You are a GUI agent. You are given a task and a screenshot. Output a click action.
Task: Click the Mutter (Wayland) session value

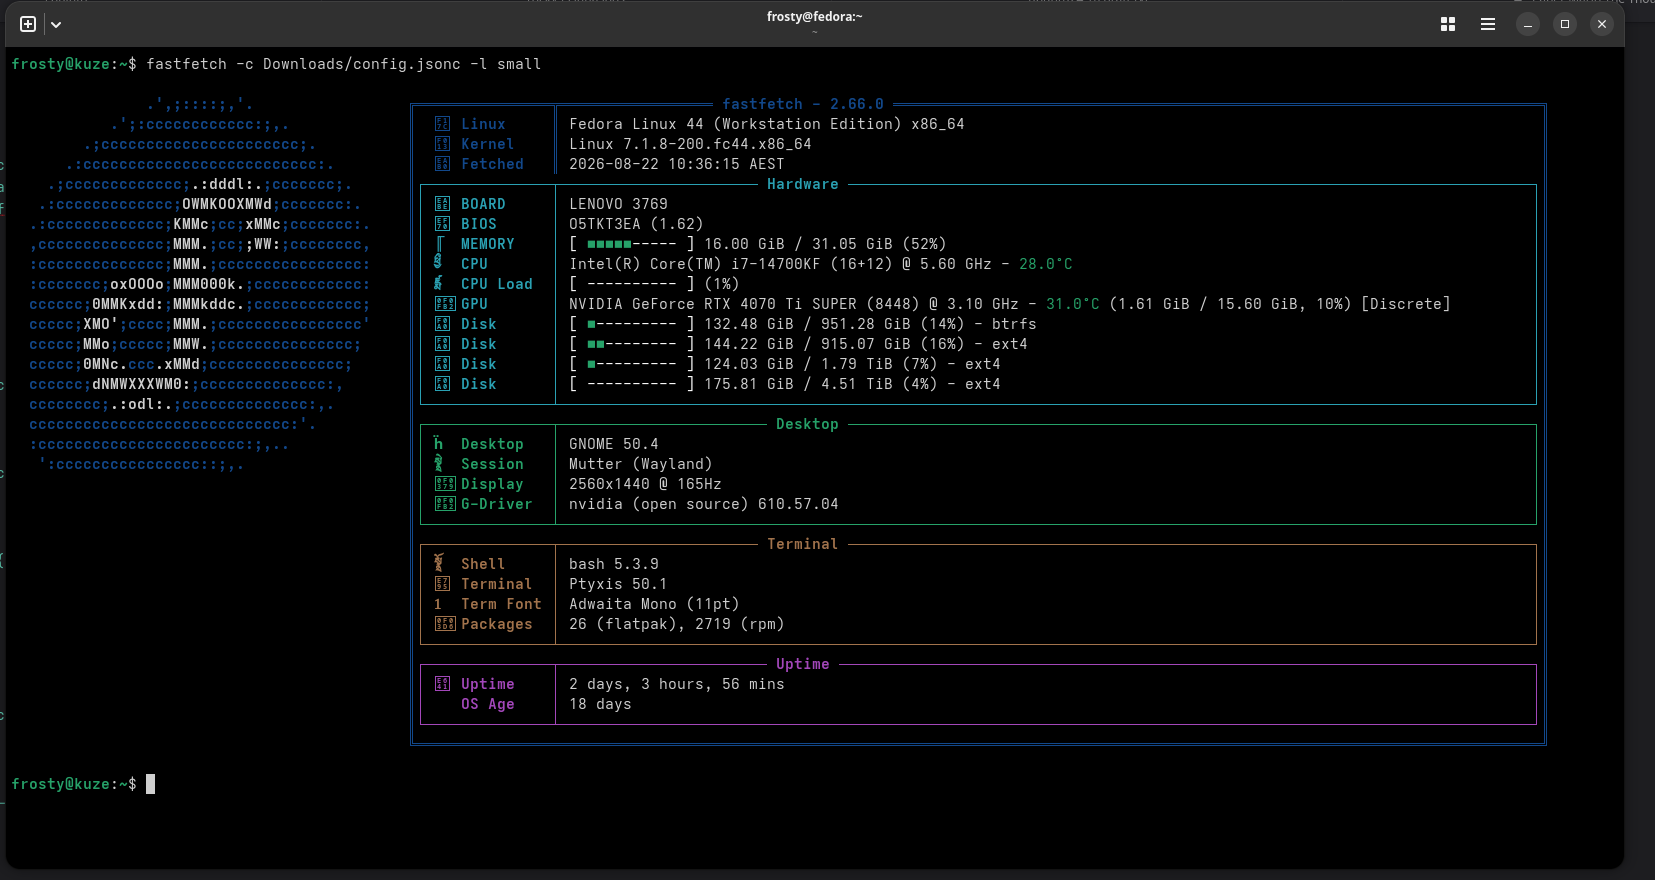coord(641,464)
